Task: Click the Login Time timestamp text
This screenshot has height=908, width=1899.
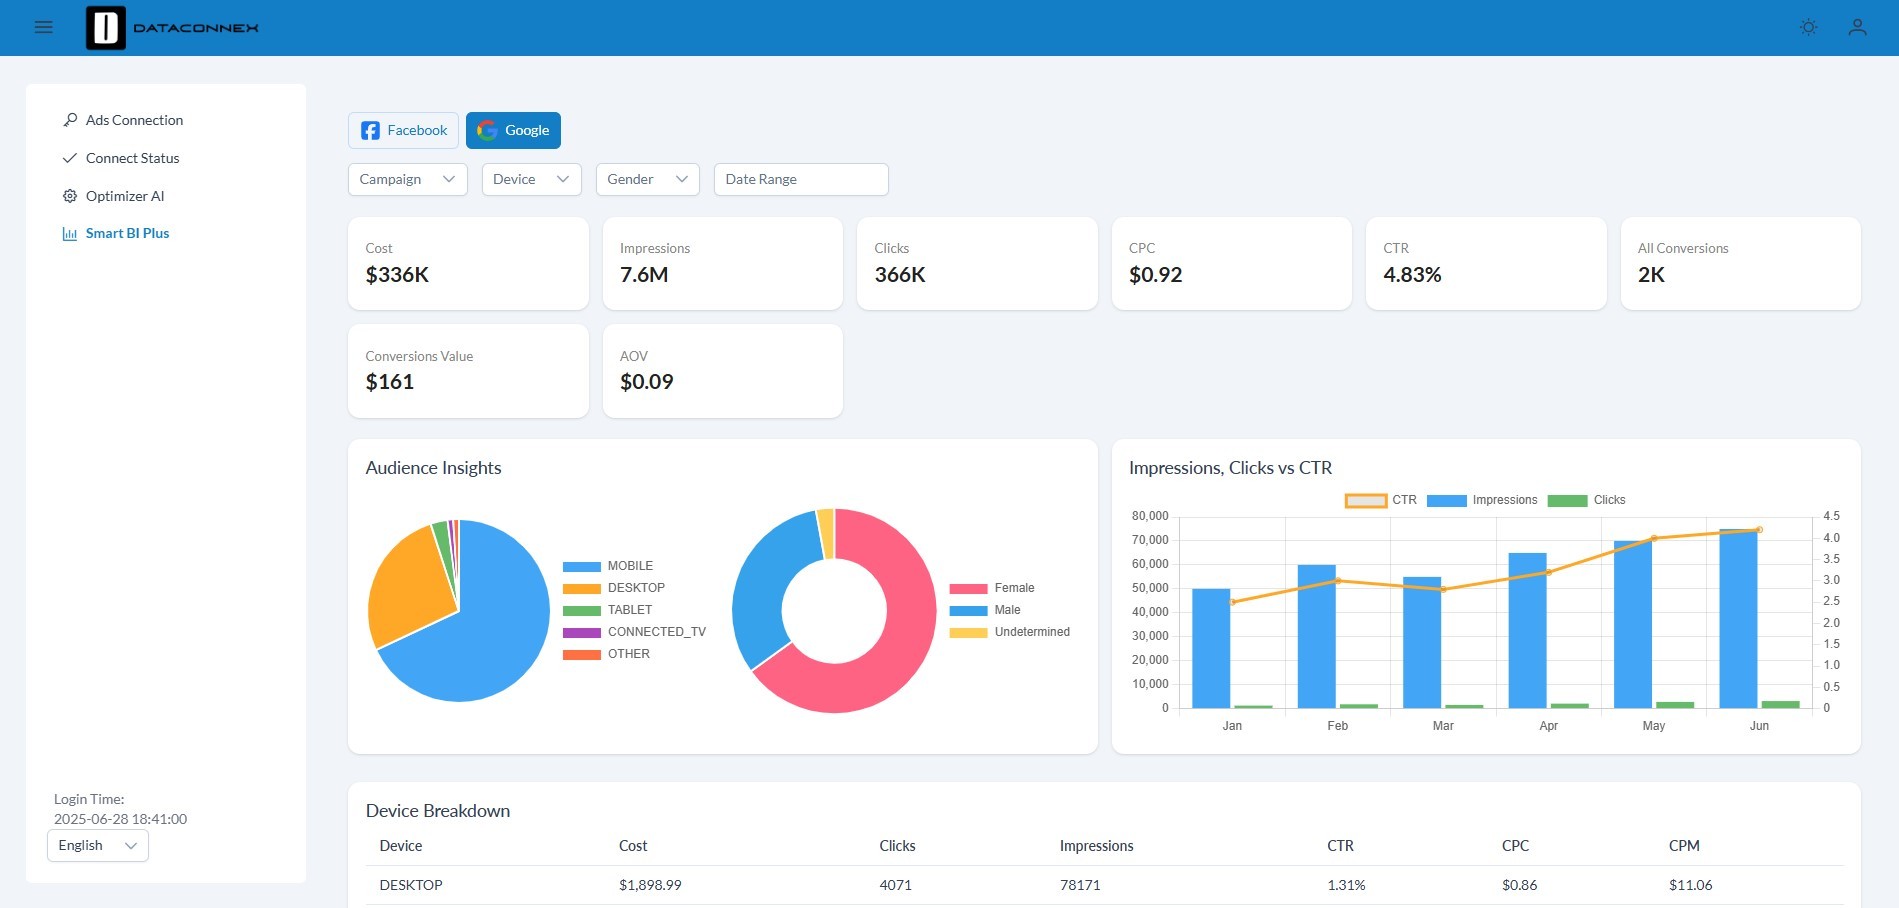Action: pos(120,819)
